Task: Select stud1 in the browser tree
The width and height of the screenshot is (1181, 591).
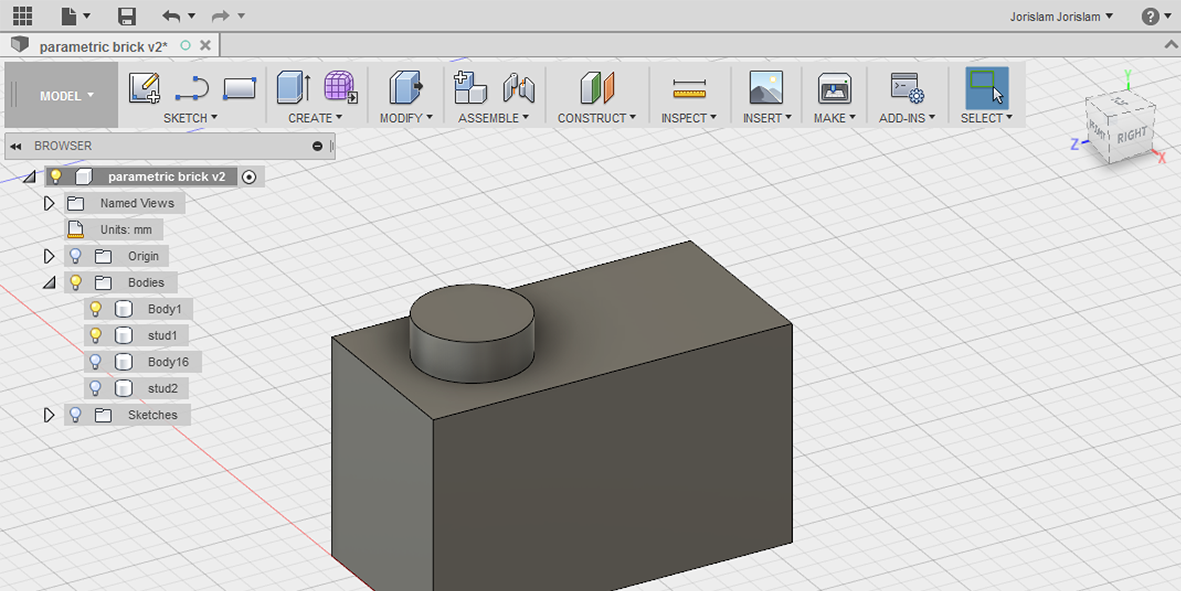Action: (x=162, y=335)
